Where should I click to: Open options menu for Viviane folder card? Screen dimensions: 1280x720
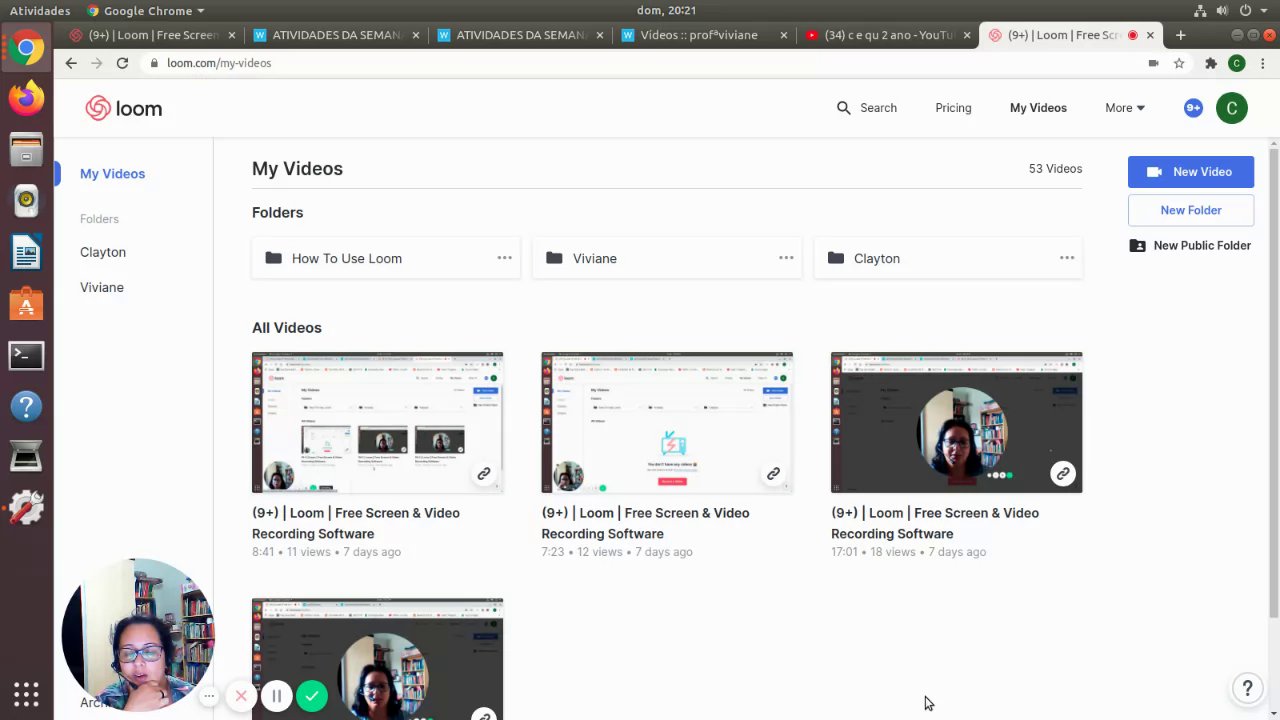pyautogui.click(x=786, y=258)
